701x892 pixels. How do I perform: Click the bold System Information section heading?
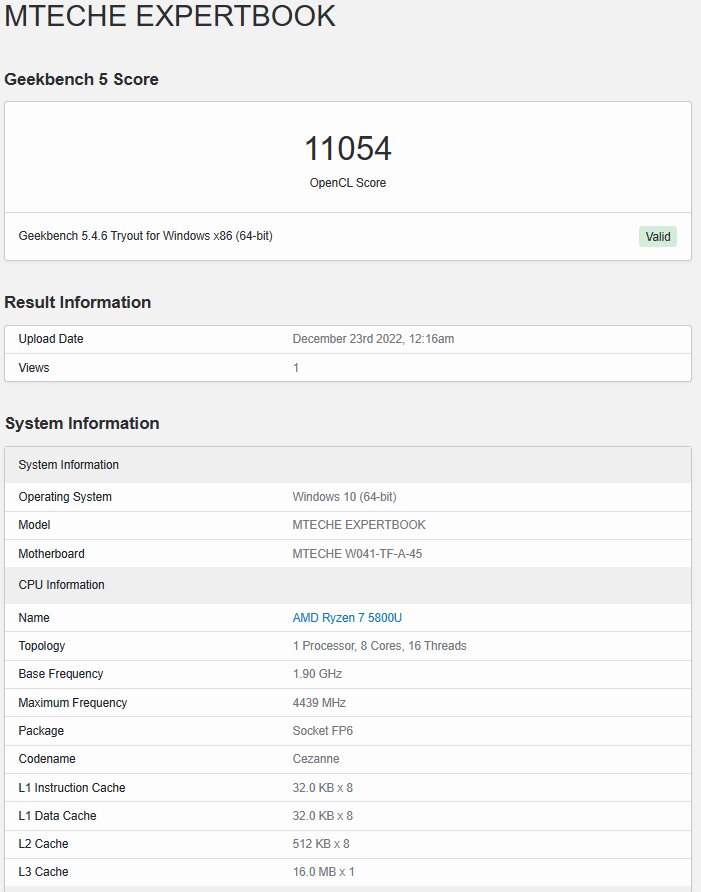point(82,423)
